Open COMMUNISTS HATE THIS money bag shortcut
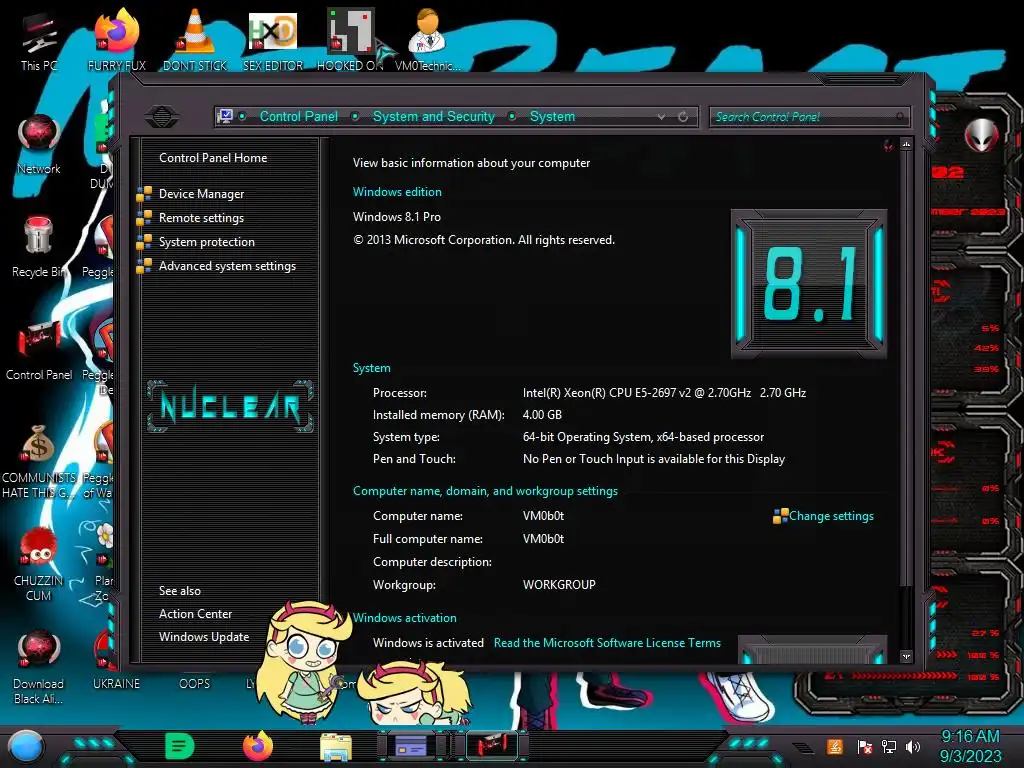Viewport: 1024px width, 768px height. [39, 461]
